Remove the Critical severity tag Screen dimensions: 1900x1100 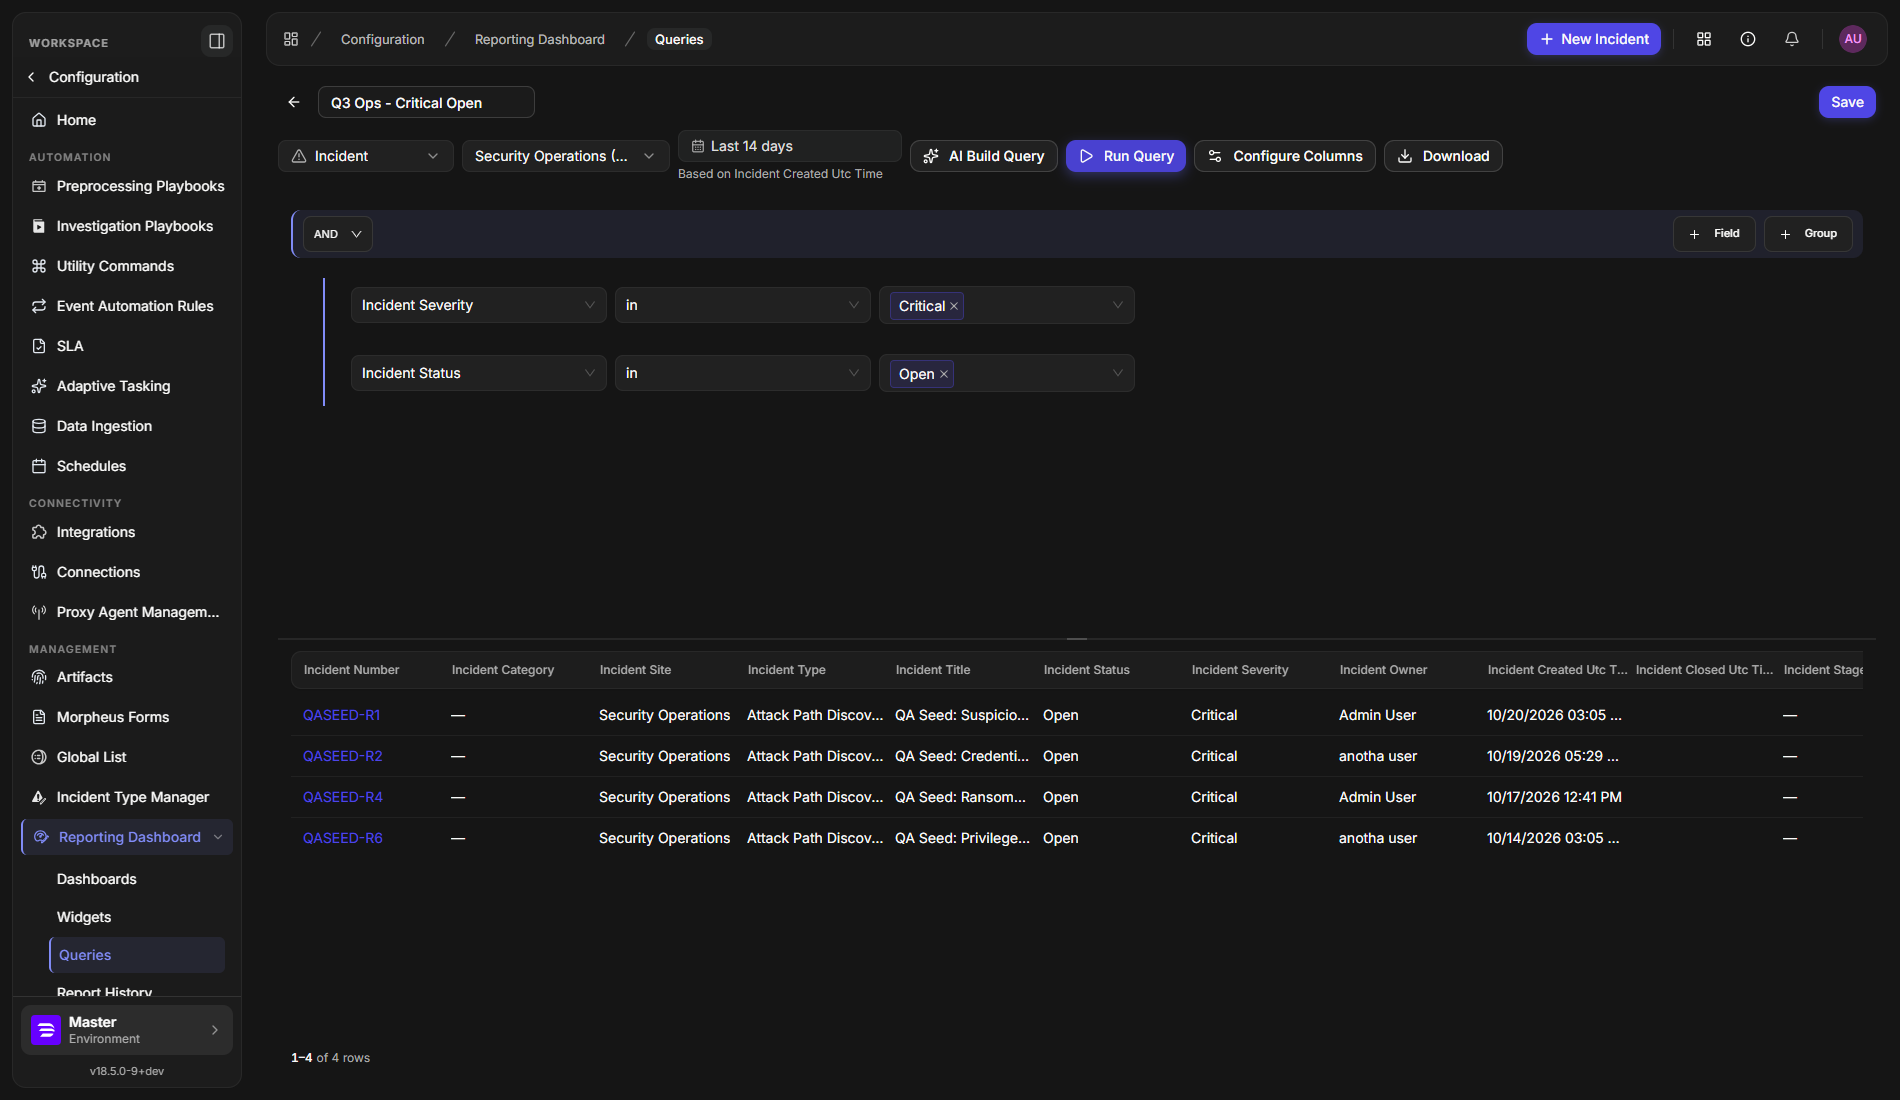pos(954,306)
